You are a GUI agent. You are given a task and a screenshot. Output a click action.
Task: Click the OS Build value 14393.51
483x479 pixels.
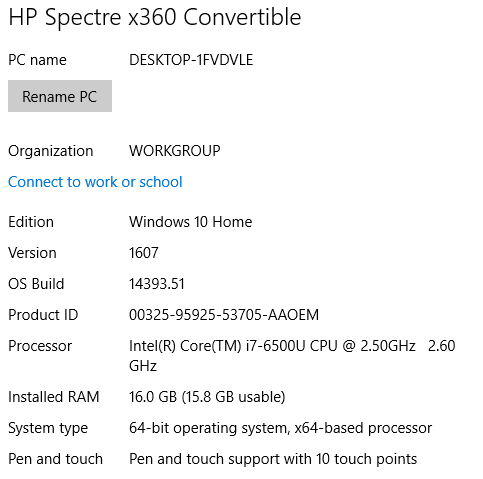pyautogui.click(x=157, y=284)
